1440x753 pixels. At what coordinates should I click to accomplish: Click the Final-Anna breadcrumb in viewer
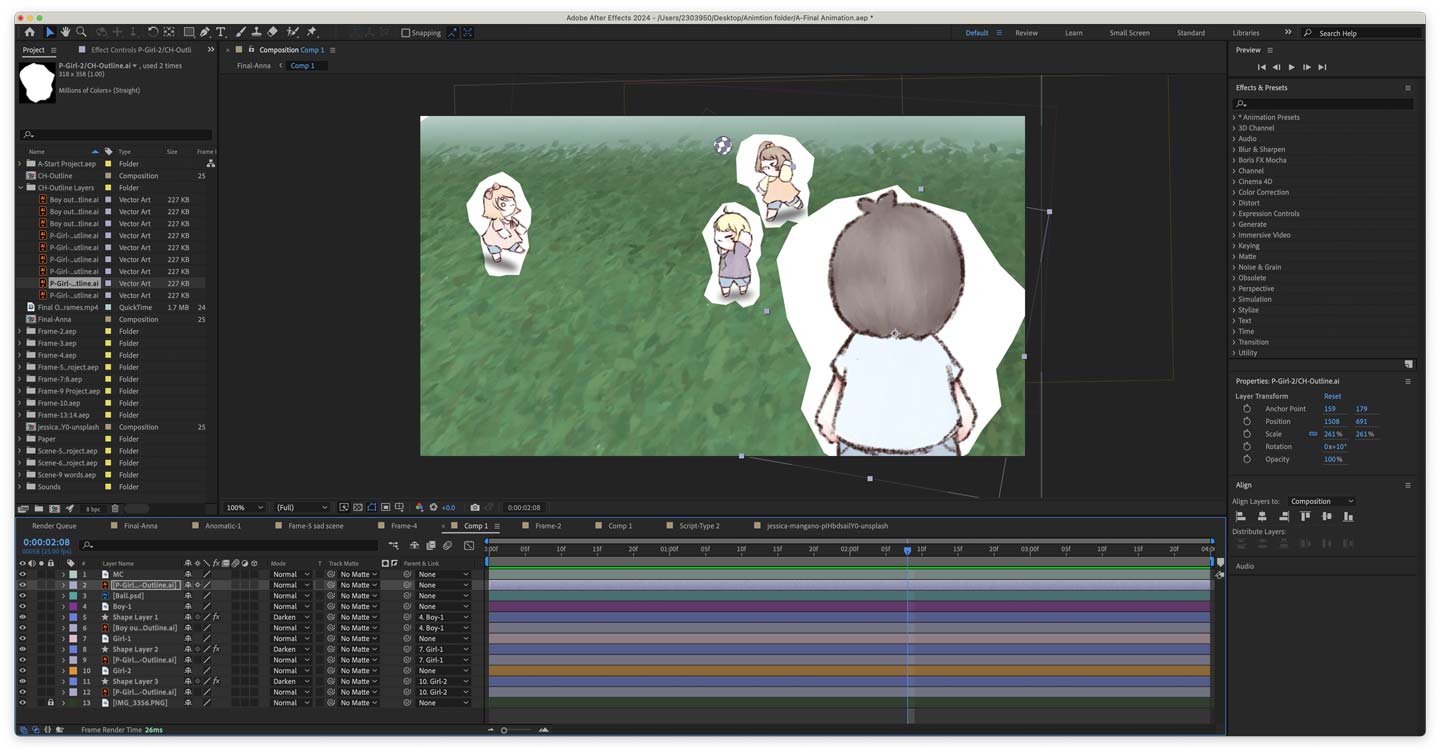pos(254,66)
